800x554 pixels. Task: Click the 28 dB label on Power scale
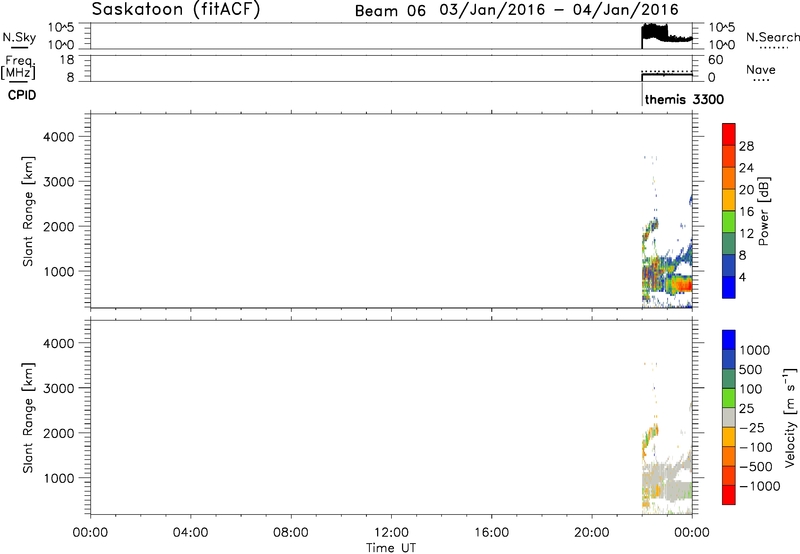pyautogui.click(x=746, y=146)
